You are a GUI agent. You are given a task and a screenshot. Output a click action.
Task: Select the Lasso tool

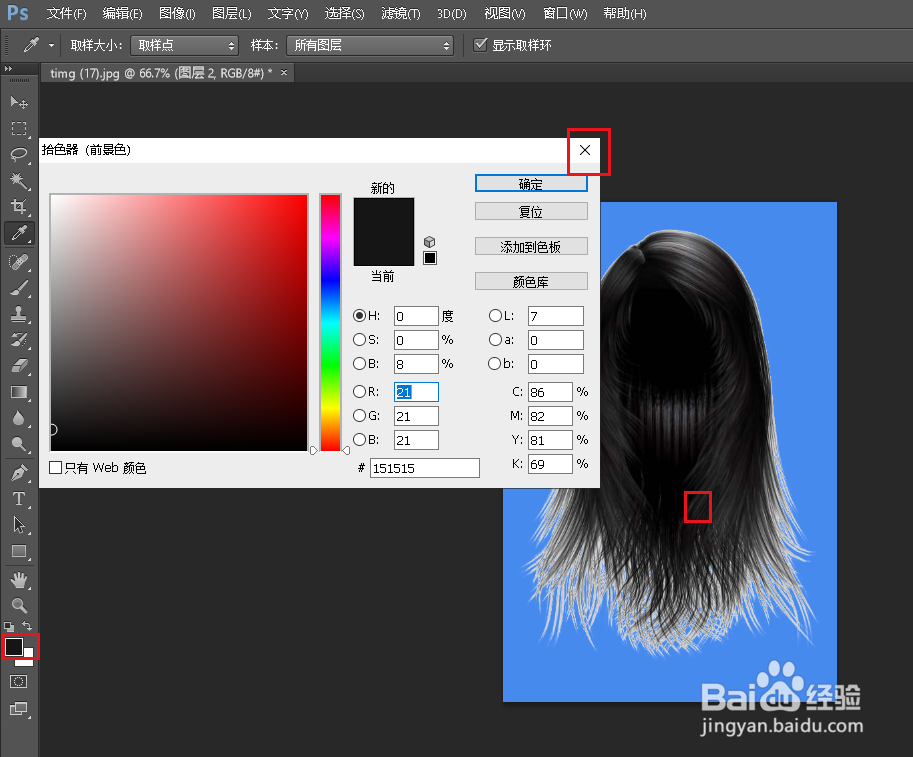[x=19, y=154]
